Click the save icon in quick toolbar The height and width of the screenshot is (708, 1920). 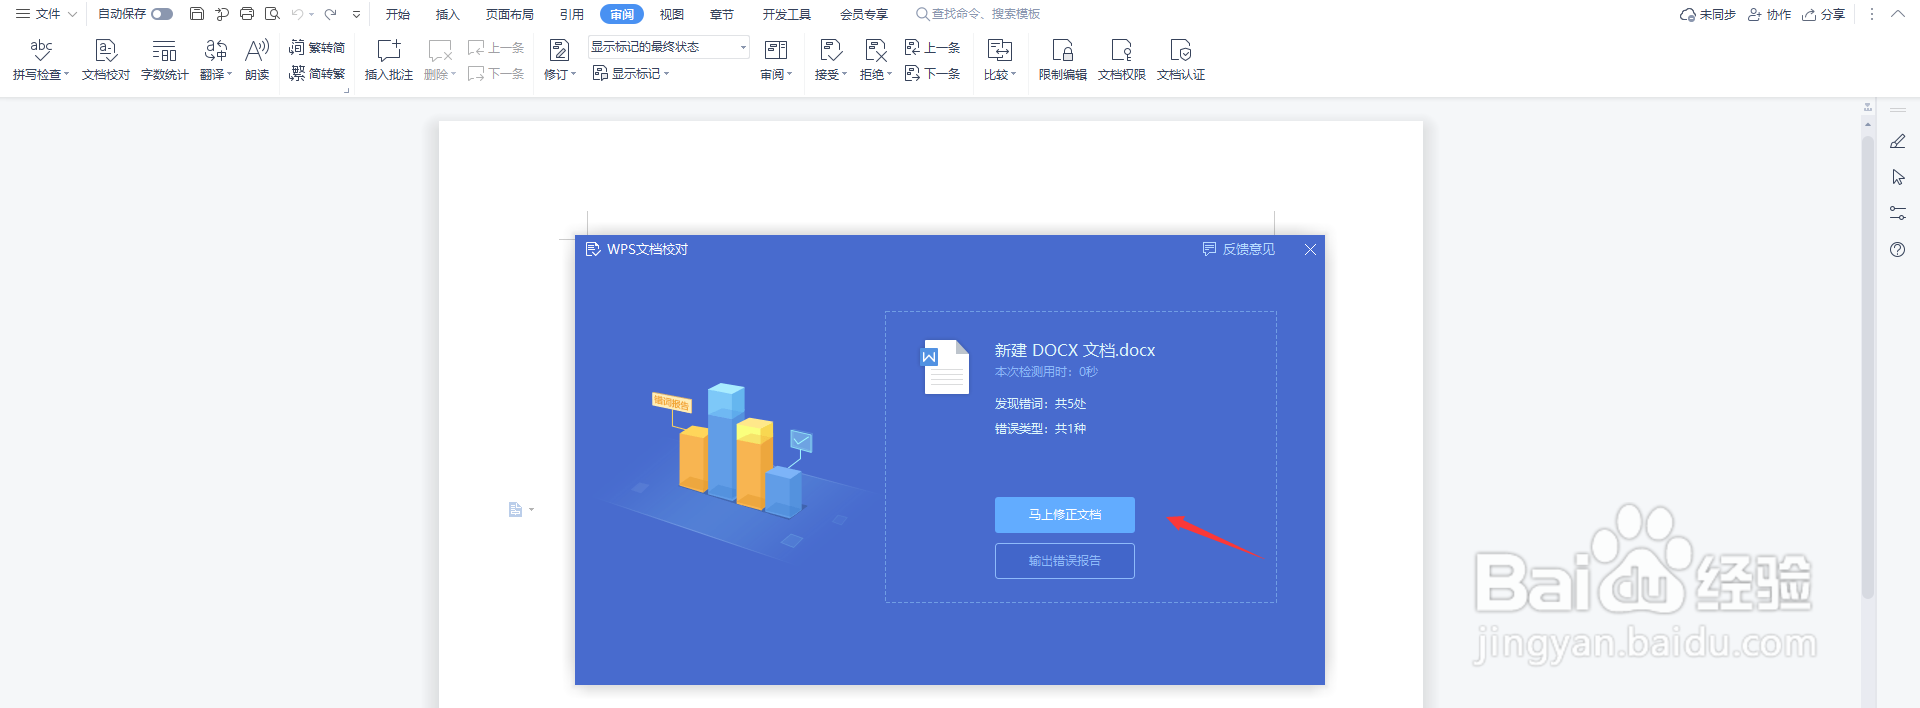tap(197, 14)
